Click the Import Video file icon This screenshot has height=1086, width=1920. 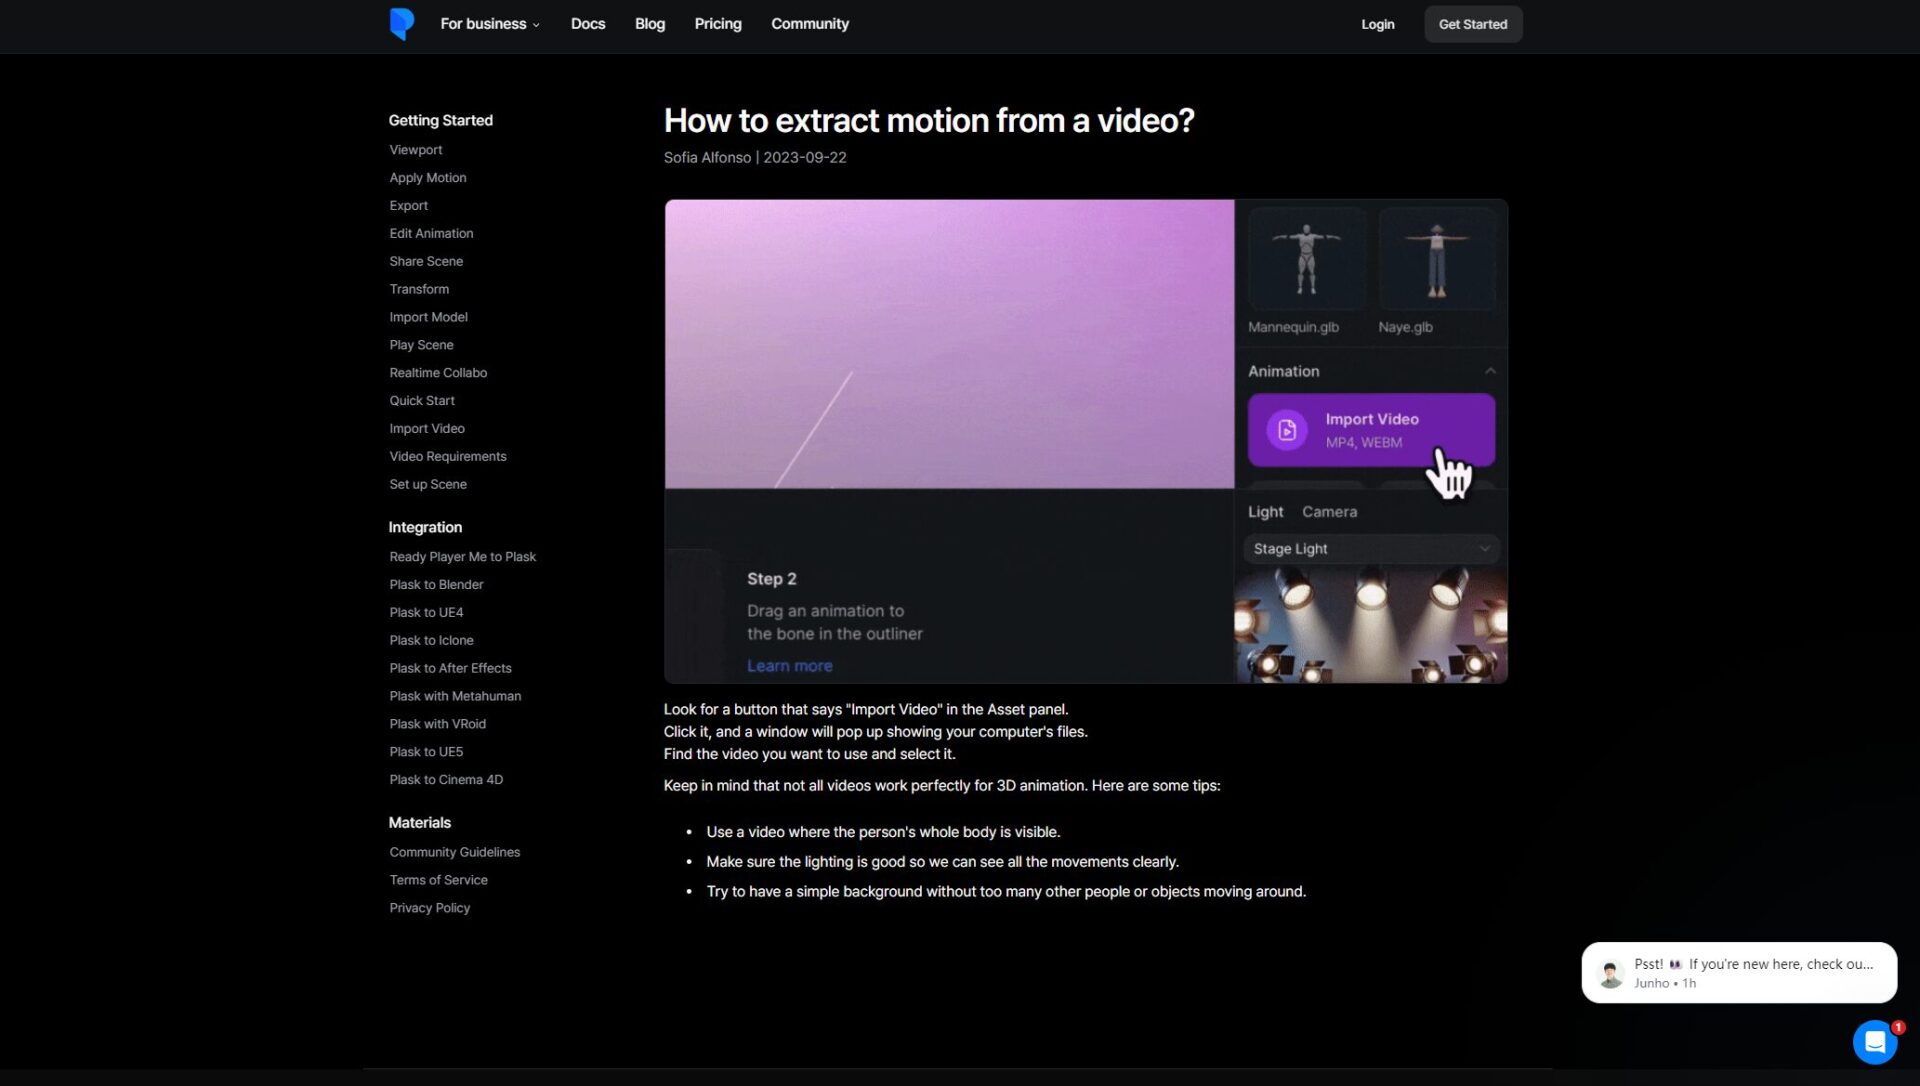tap(1287, 430)
